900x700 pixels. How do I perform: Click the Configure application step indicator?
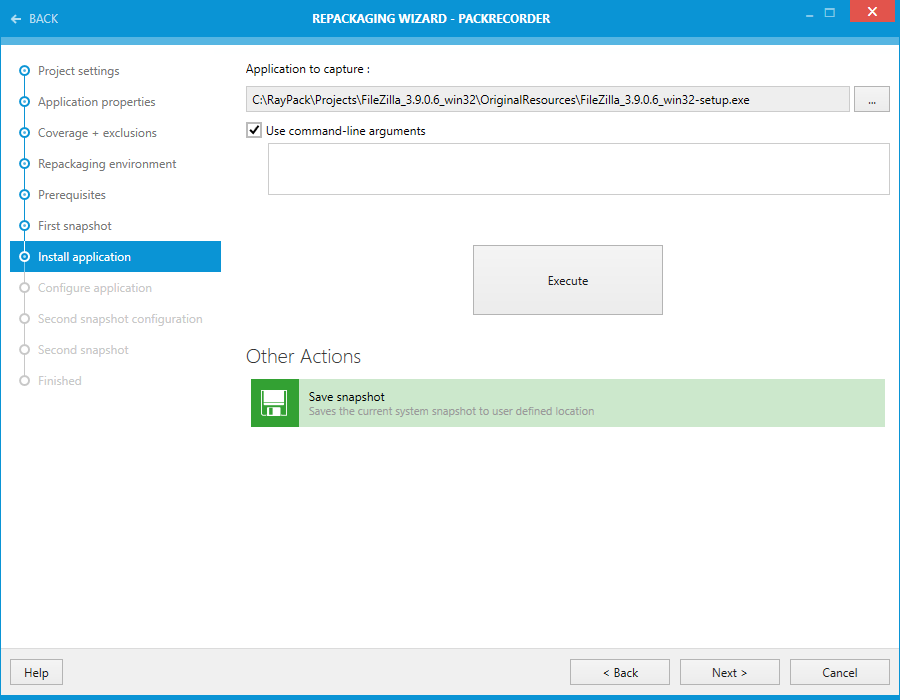click(23, 287)
